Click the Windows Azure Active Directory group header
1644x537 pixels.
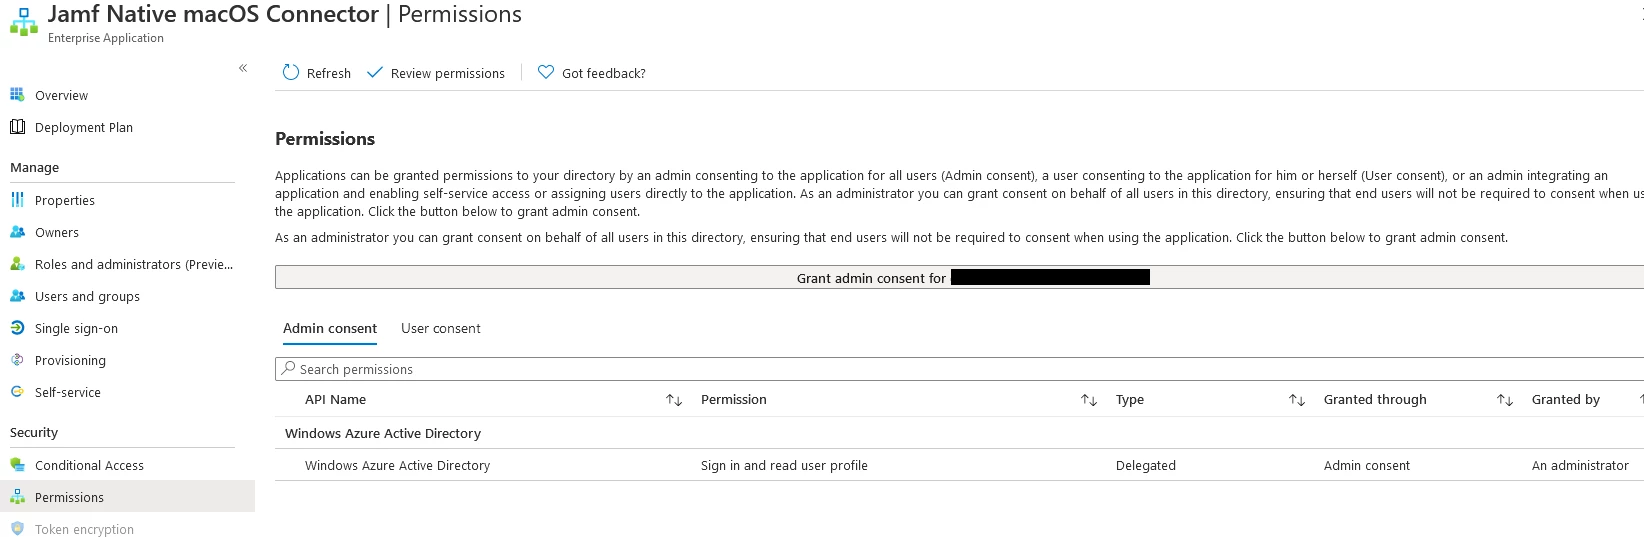[x=383, y=433]
